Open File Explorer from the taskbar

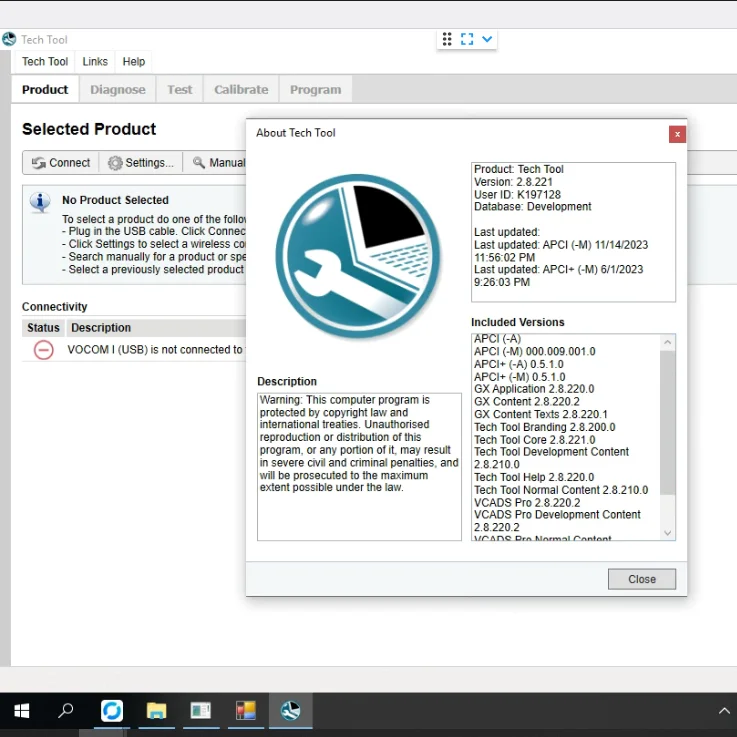click(x=157, y=711)
